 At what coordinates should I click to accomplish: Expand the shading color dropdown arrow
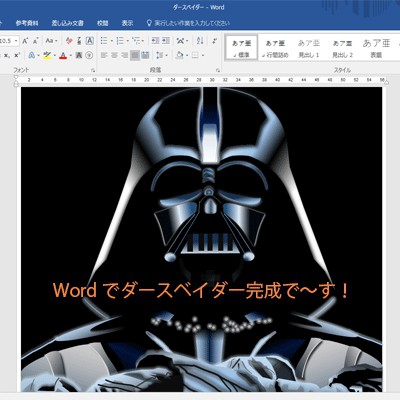coord(187,56)
